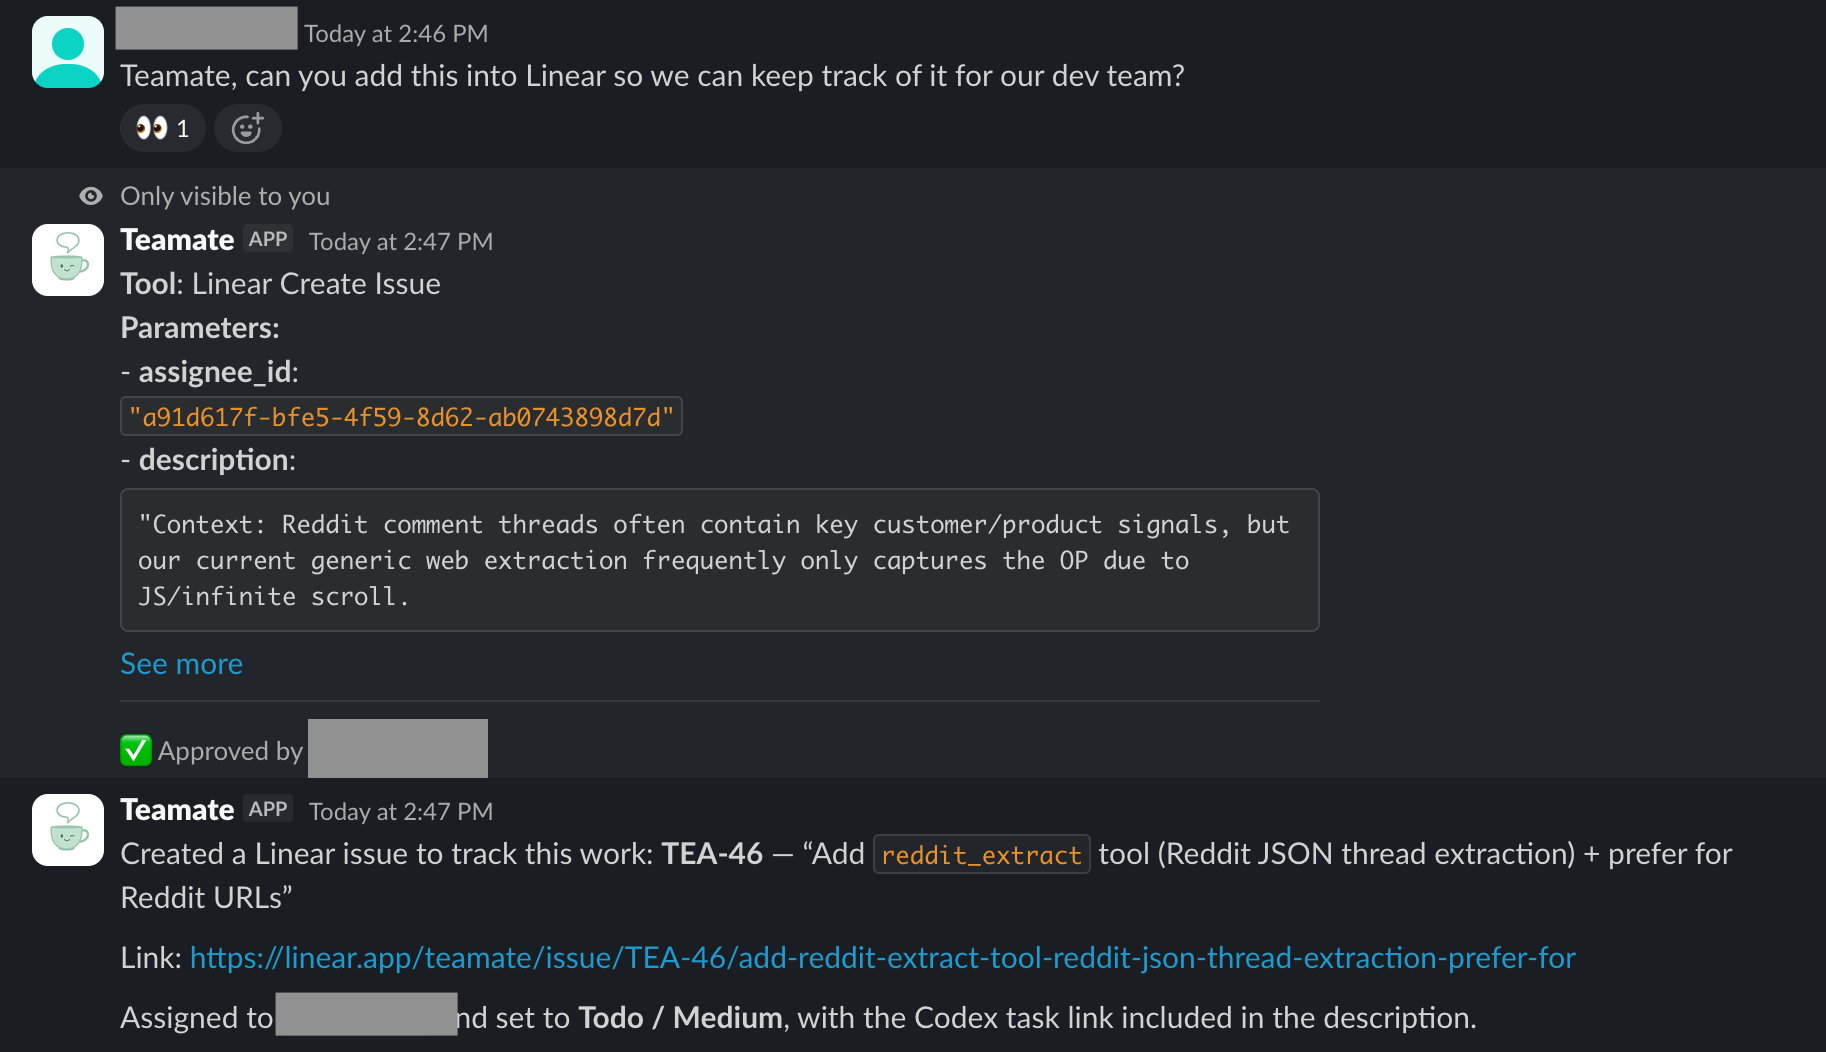Click the Teamate sender name
The width and height of the screenshot is (1826, 1052).
pos(177,240)
